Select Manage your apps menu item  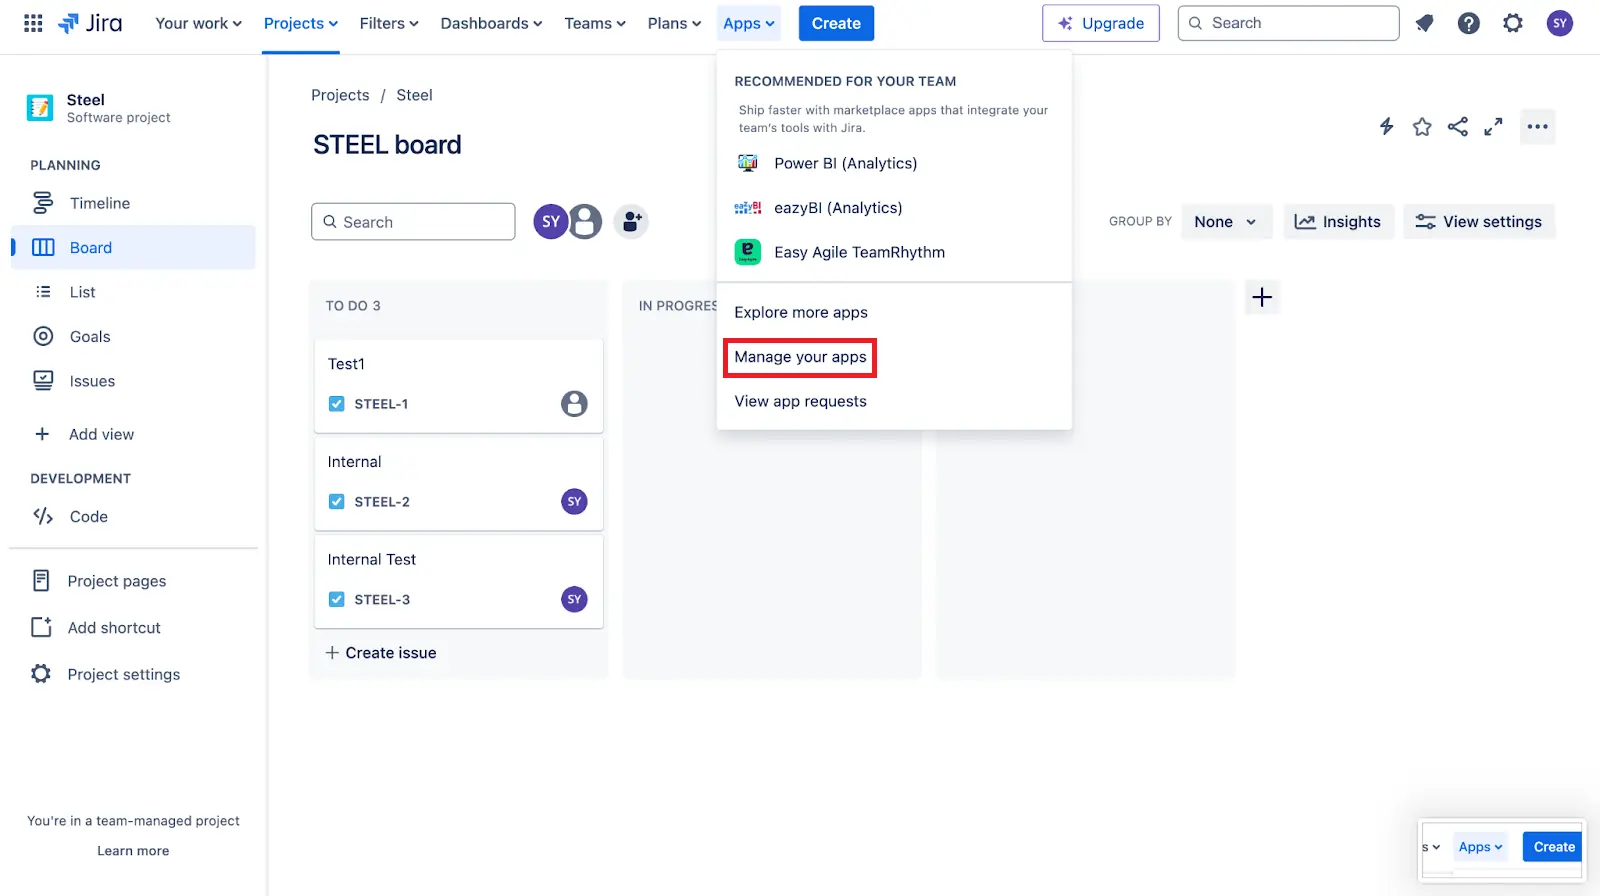click(x=800, y=357)
